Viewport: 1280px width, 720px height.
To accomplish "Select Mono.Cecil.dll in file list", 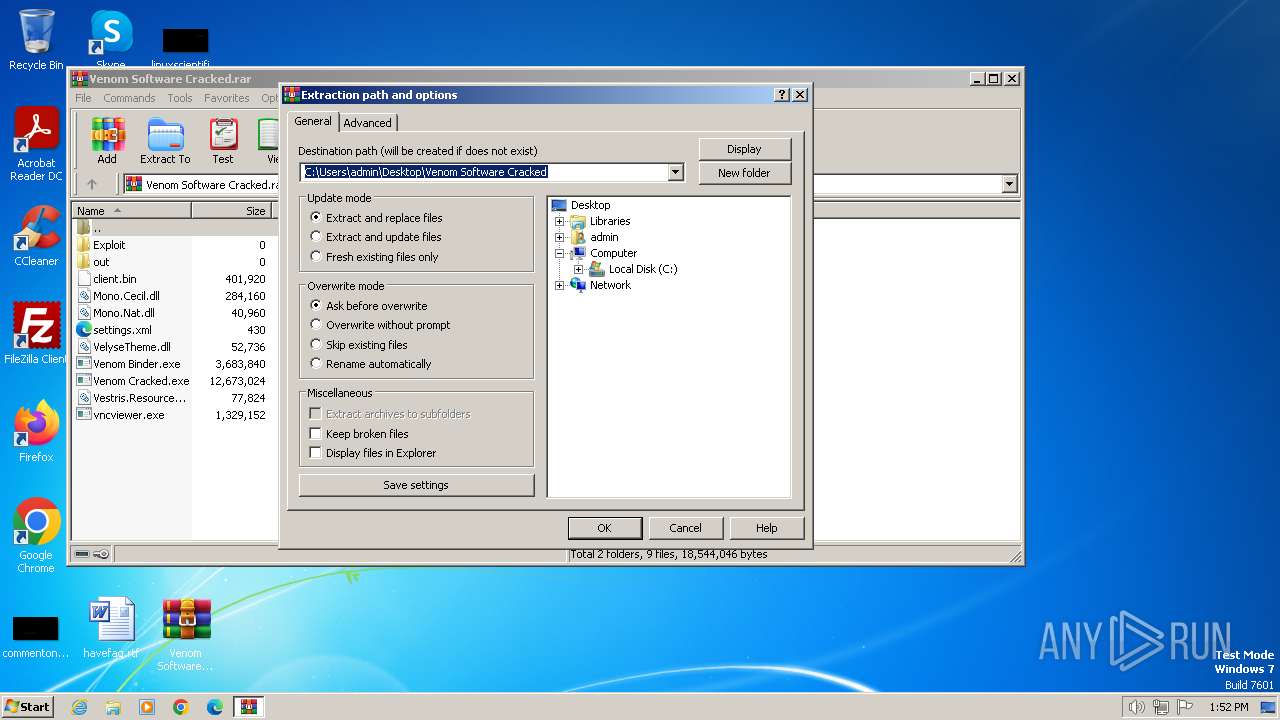I will pyautogui.click(x=126, y=296).
